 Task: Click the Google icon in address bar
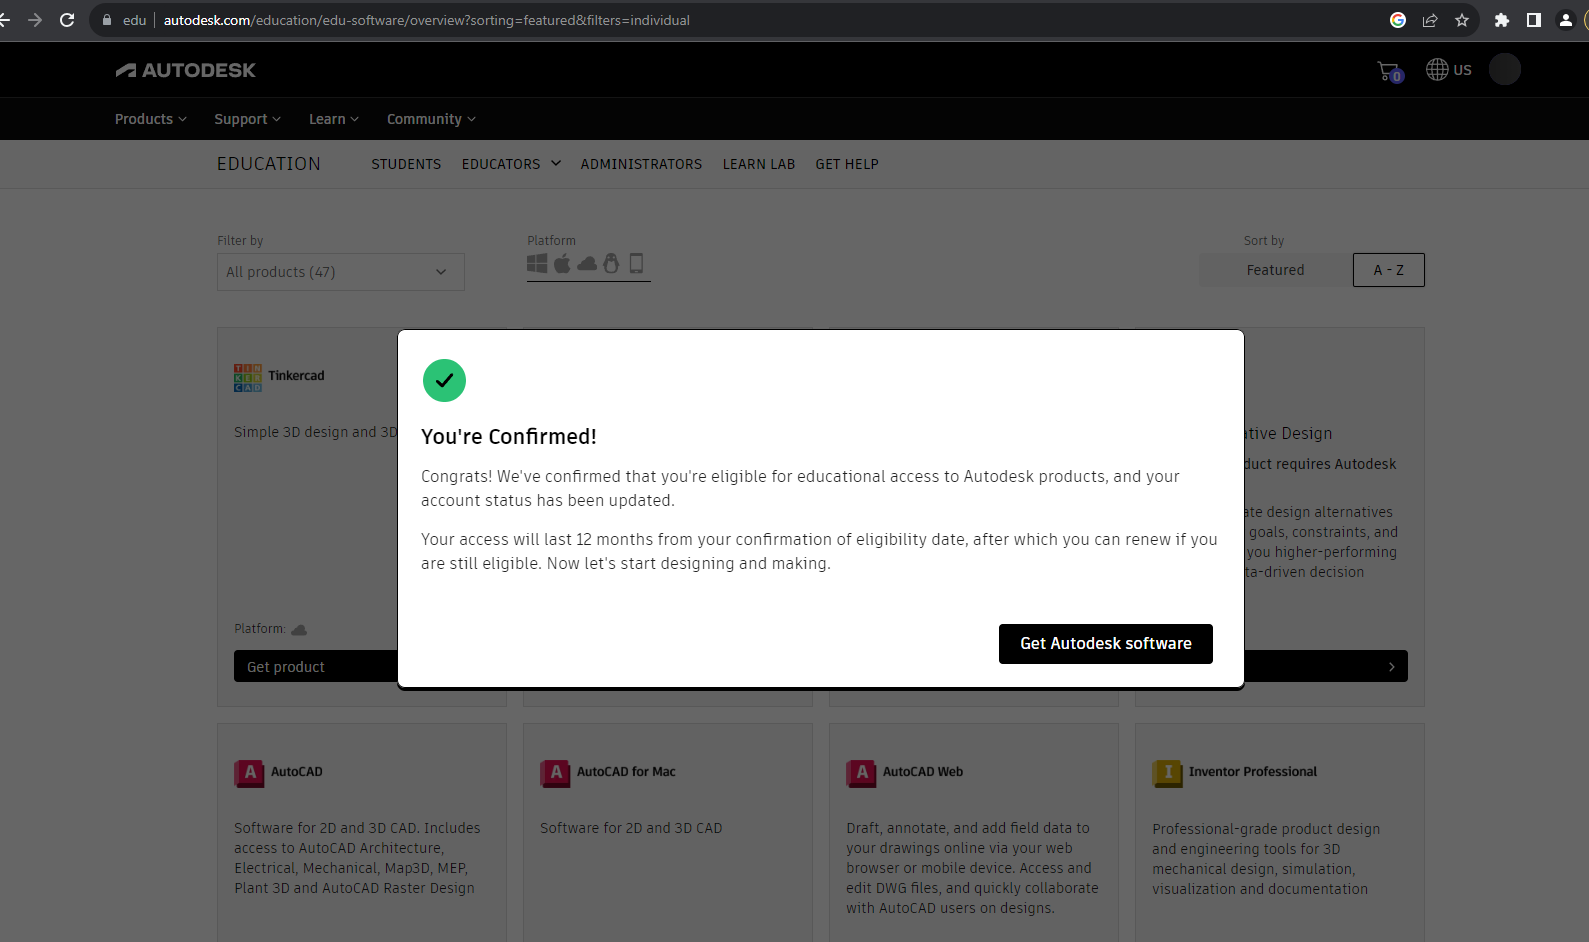tap(1398, 20)
